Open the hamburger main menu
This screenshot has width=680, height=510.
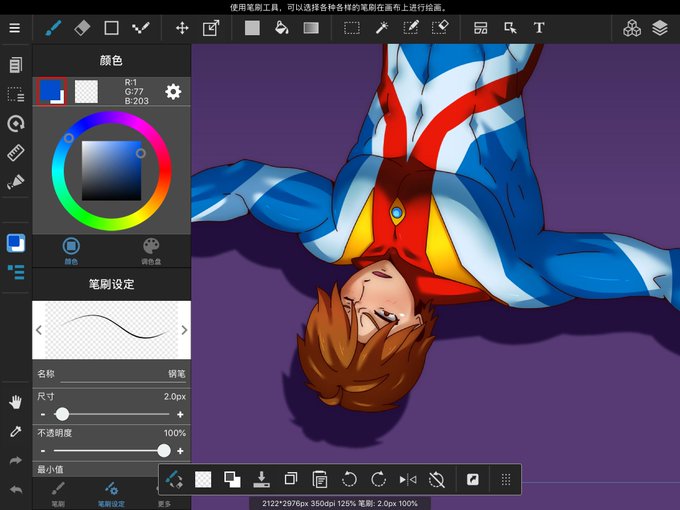click(15, 28)
